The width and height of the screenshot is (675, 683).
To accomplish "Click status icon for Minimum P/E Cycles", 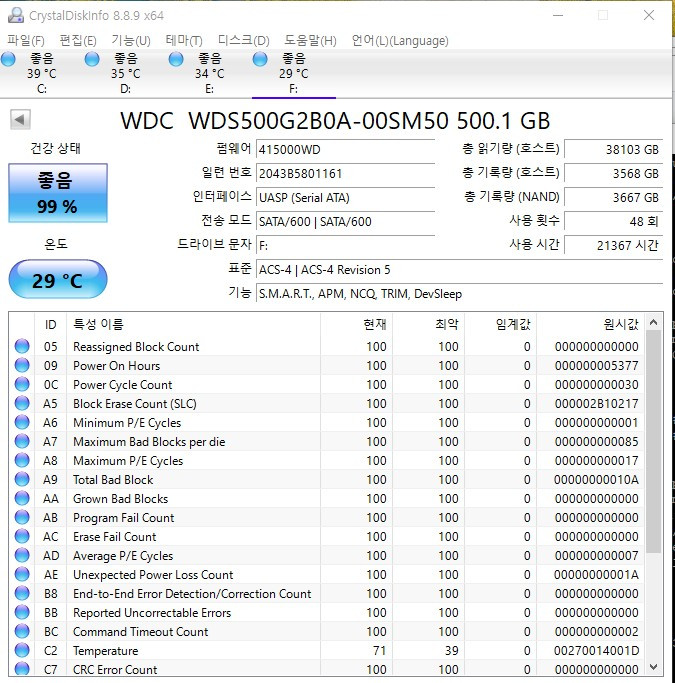I will coord(22,422).
